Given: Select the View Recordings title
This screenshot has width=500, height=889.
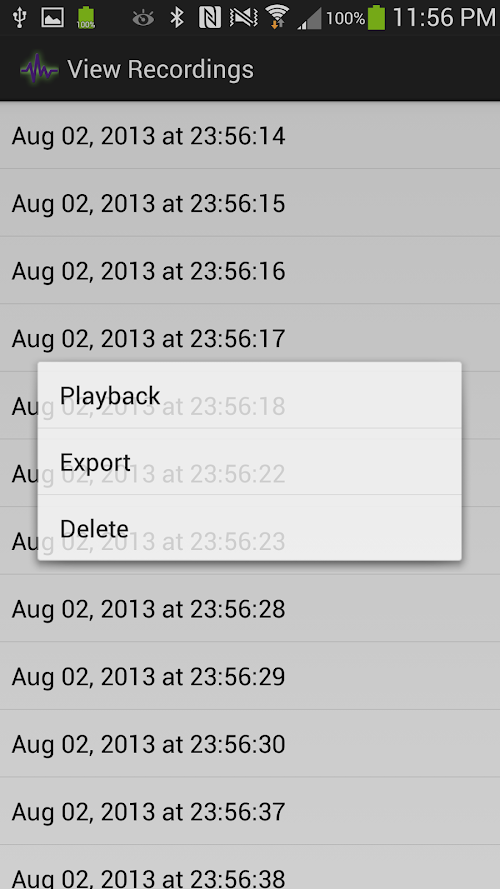Looking at the screenshot, I should [x=160, y=69].
